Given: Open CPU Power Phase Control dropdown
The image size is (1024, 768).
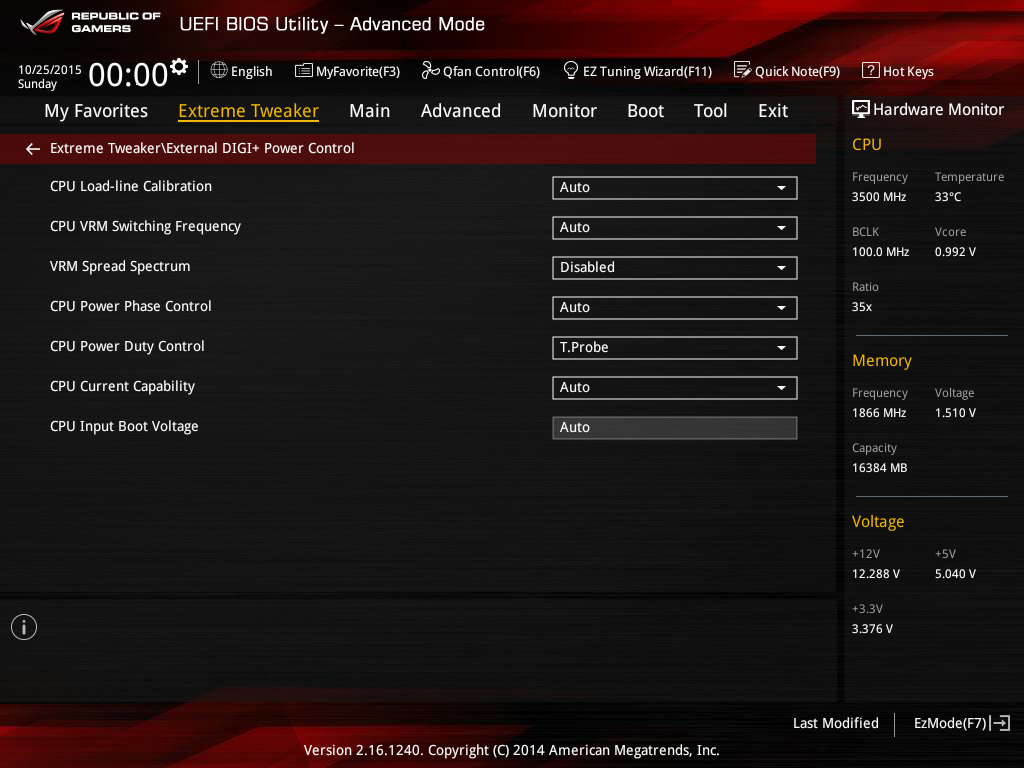Looking at the screenshot, I should coord(675,308).
